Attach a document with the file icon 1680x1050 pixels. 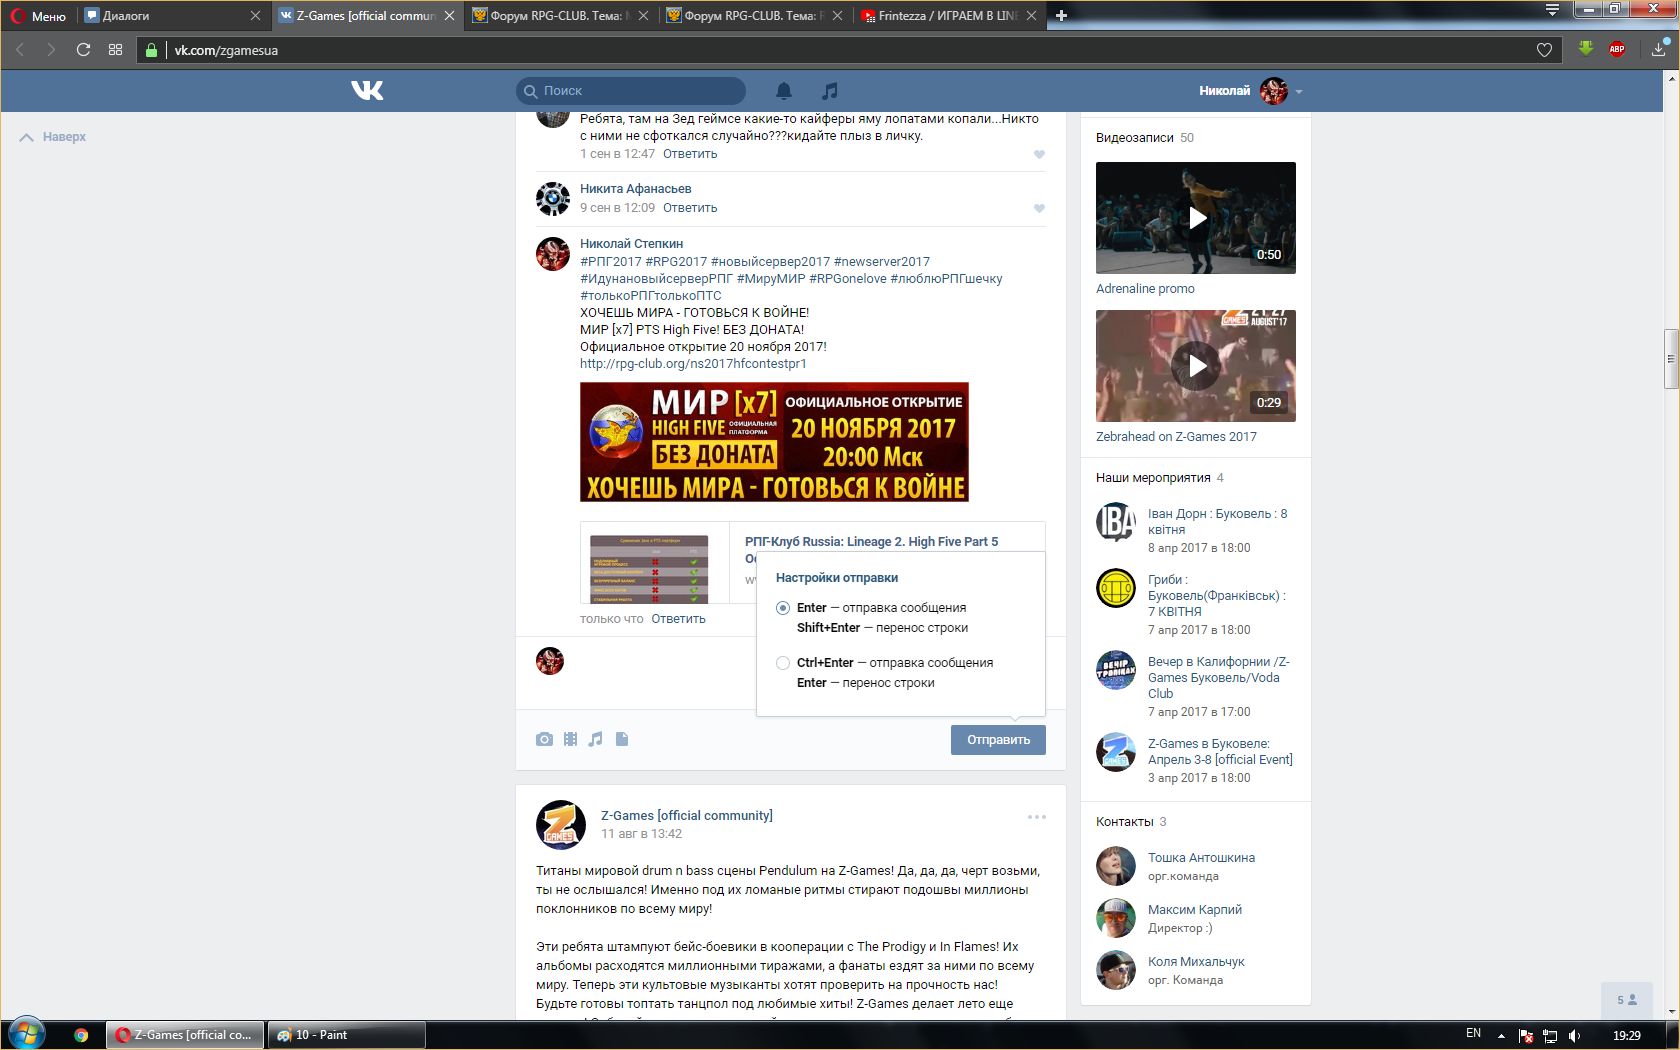(x=622, y=739)
